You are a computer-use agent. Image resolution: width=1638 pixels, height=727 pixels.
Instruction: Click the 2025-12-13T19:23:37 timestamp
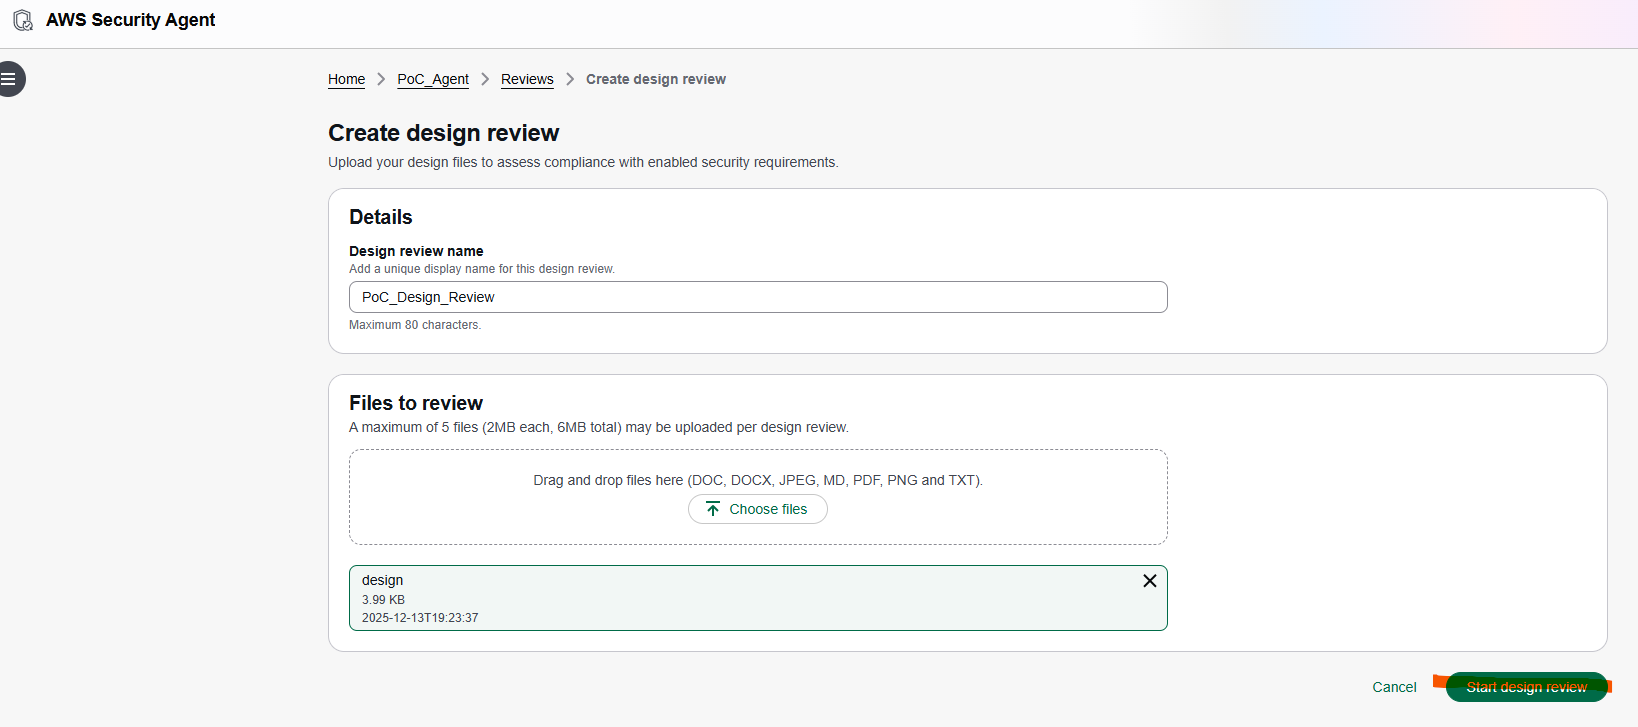[x=420, y=618]
